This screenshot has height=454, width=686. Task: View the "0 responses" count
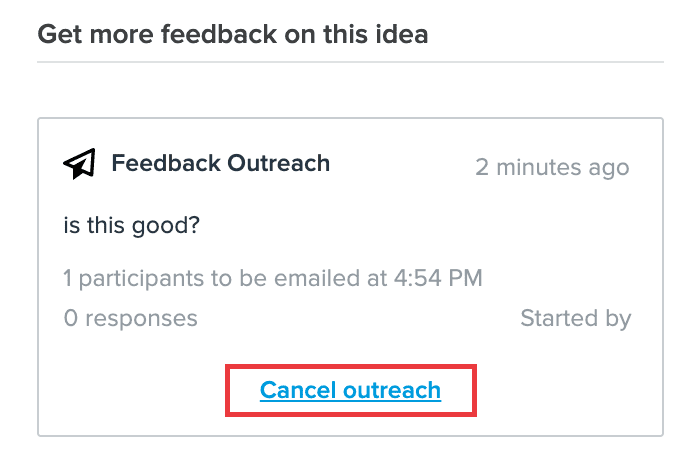tap(131, 318)
